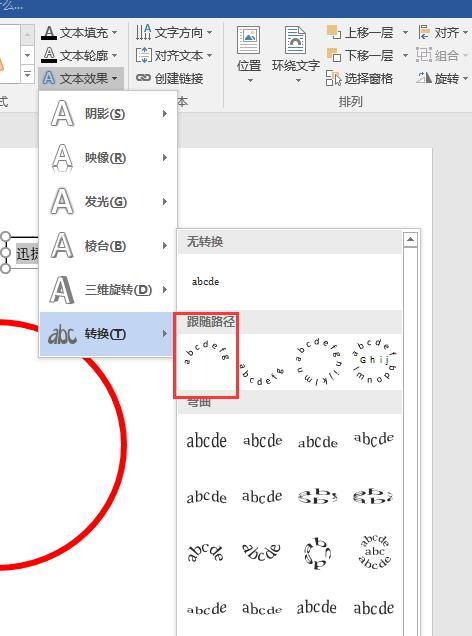Click the 文本效果 text effects button
The image size is (472, 636).
click(x=80, y=78)
